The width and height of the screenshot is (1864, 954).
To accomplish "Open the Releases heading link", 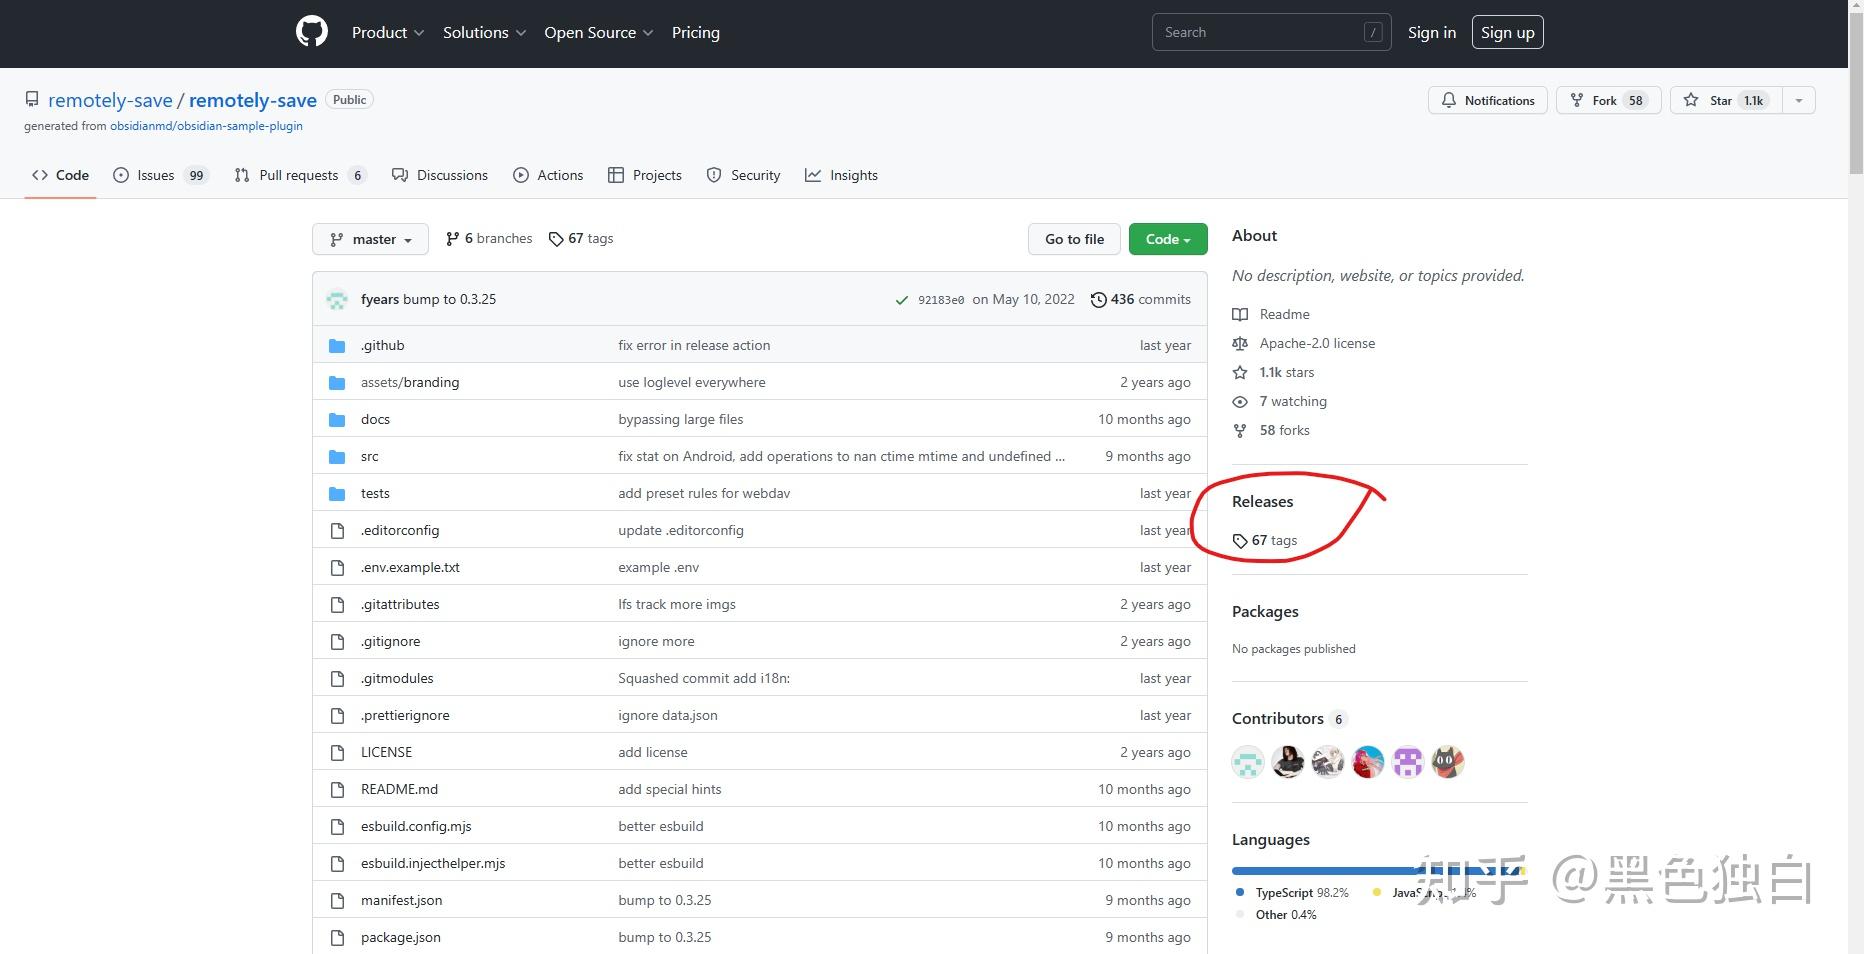I will [x=1262, y=501].
